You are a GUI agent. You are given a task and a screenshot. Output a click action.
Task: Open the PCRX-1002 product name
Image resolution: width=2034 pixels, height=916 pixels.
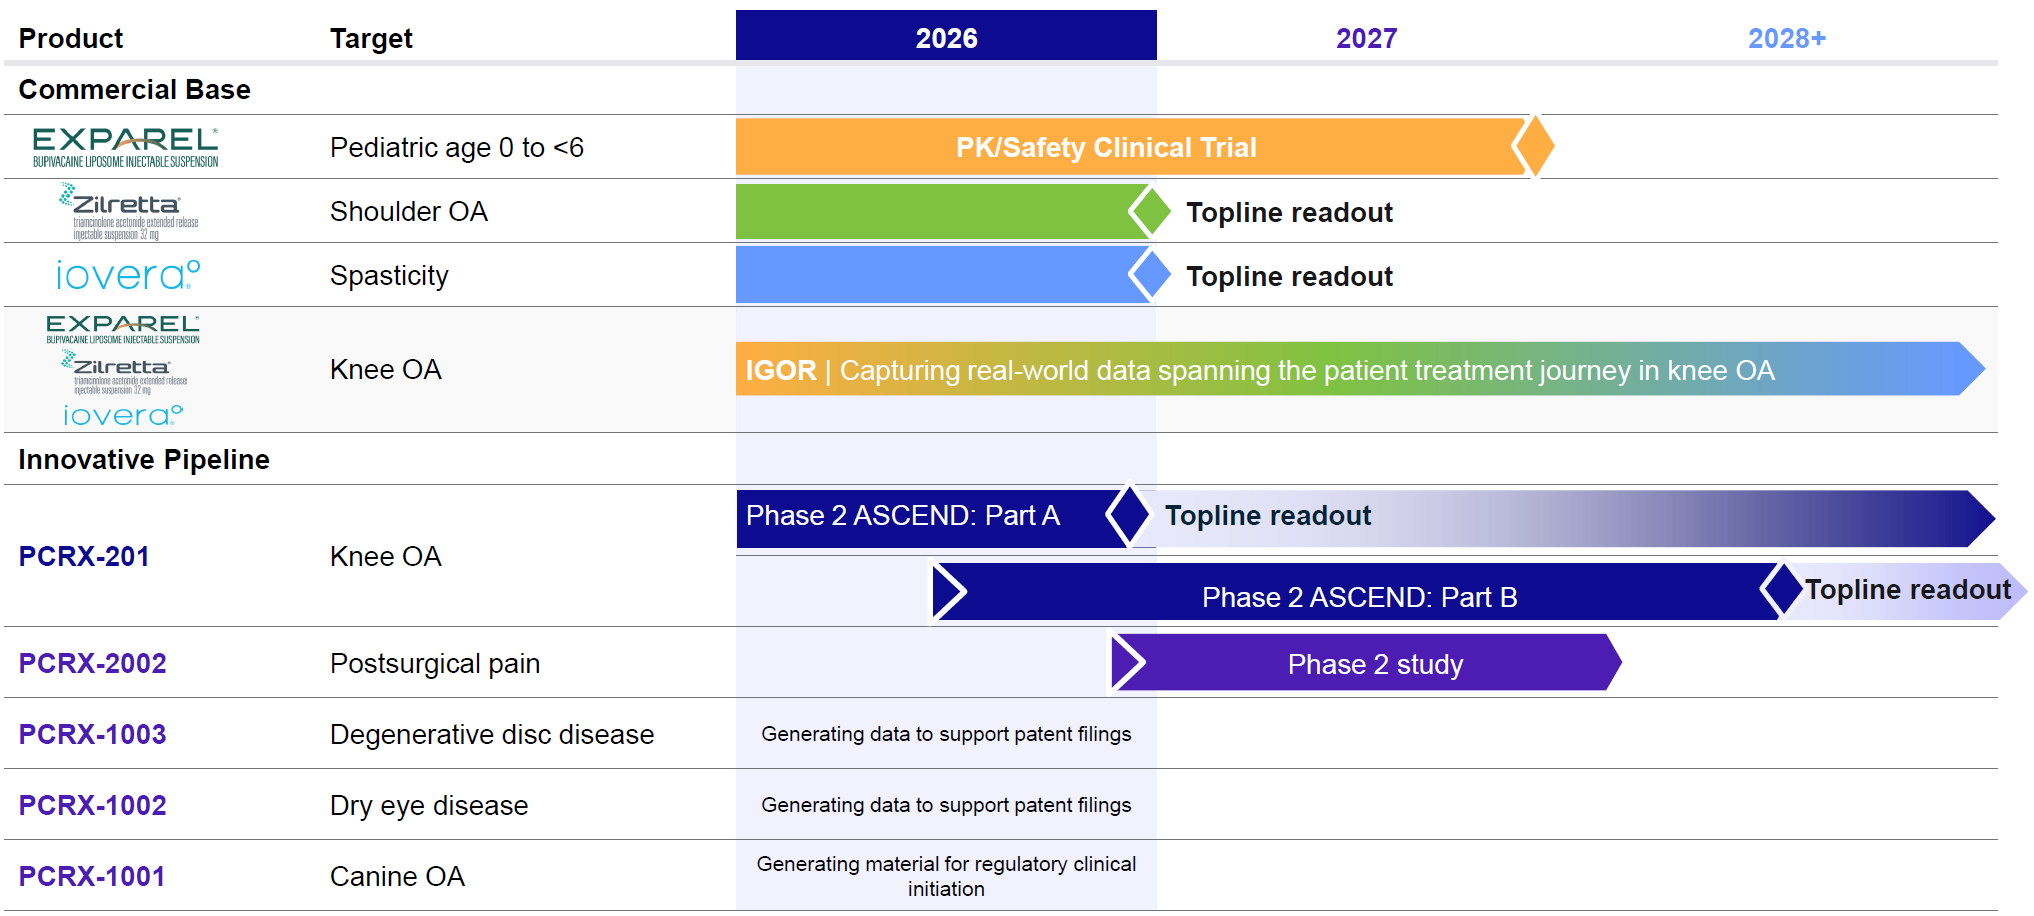[93, 805]
